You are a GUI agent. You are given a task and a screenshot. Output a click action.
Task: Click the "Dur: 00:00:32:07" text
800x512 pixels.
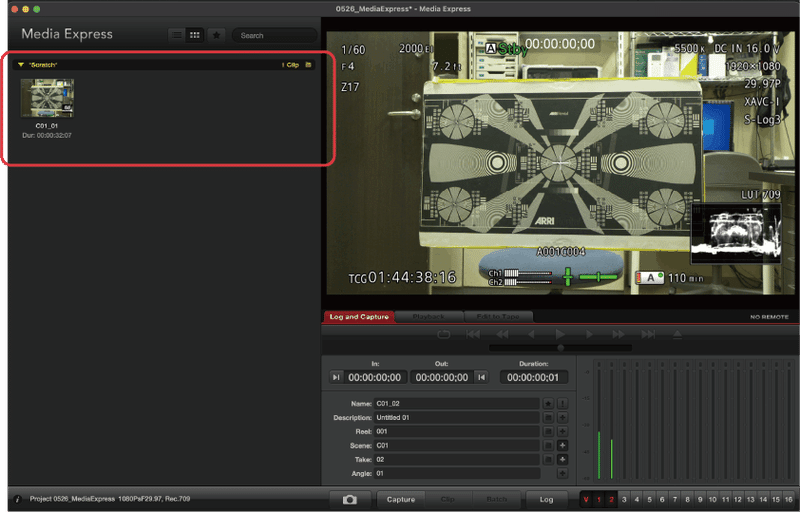click(47, 136)
